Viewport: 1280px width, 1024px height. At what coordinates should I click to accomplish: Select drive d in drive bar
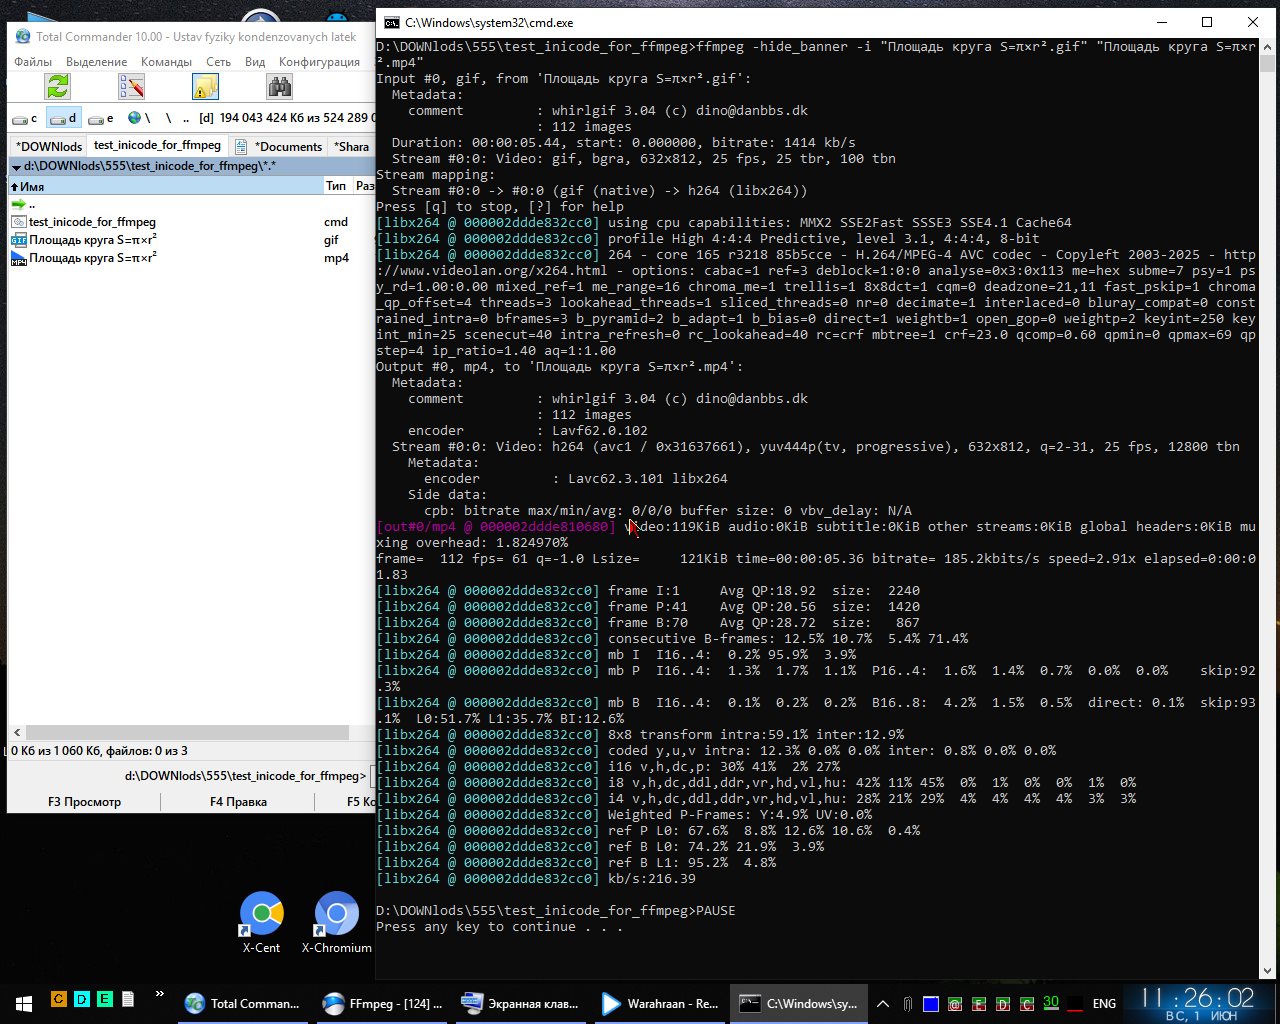click(x=64, y=118)
